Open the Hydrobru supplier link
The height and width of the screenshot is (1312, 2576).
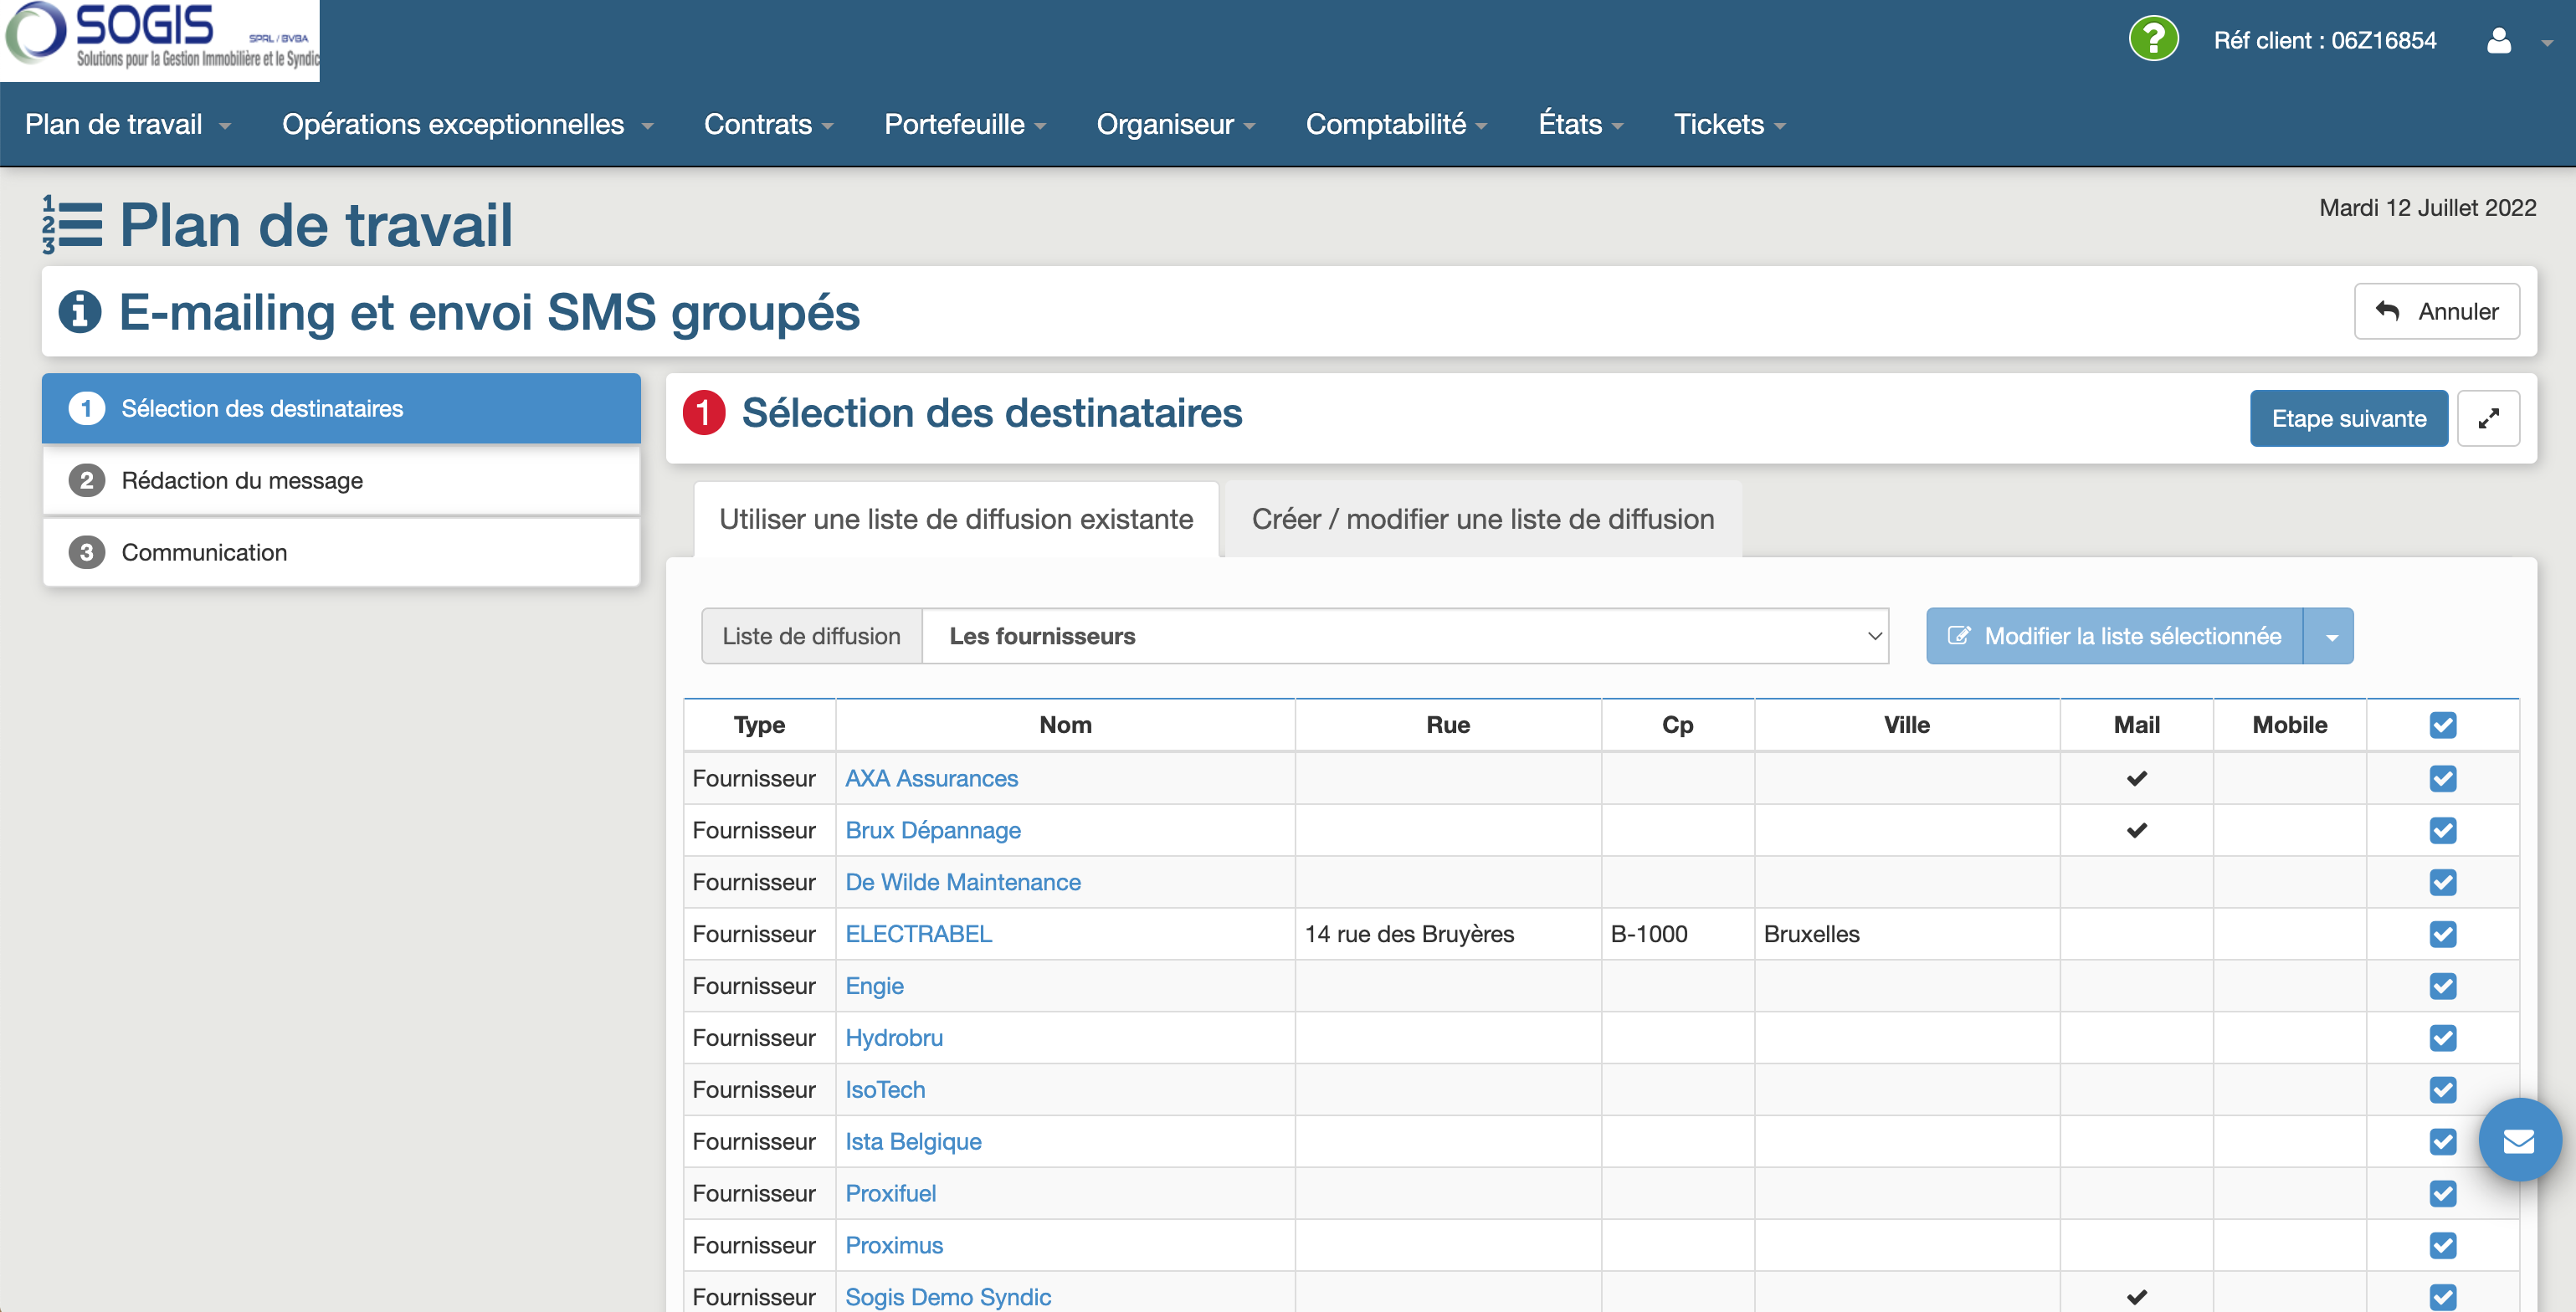coord(894,1038)
